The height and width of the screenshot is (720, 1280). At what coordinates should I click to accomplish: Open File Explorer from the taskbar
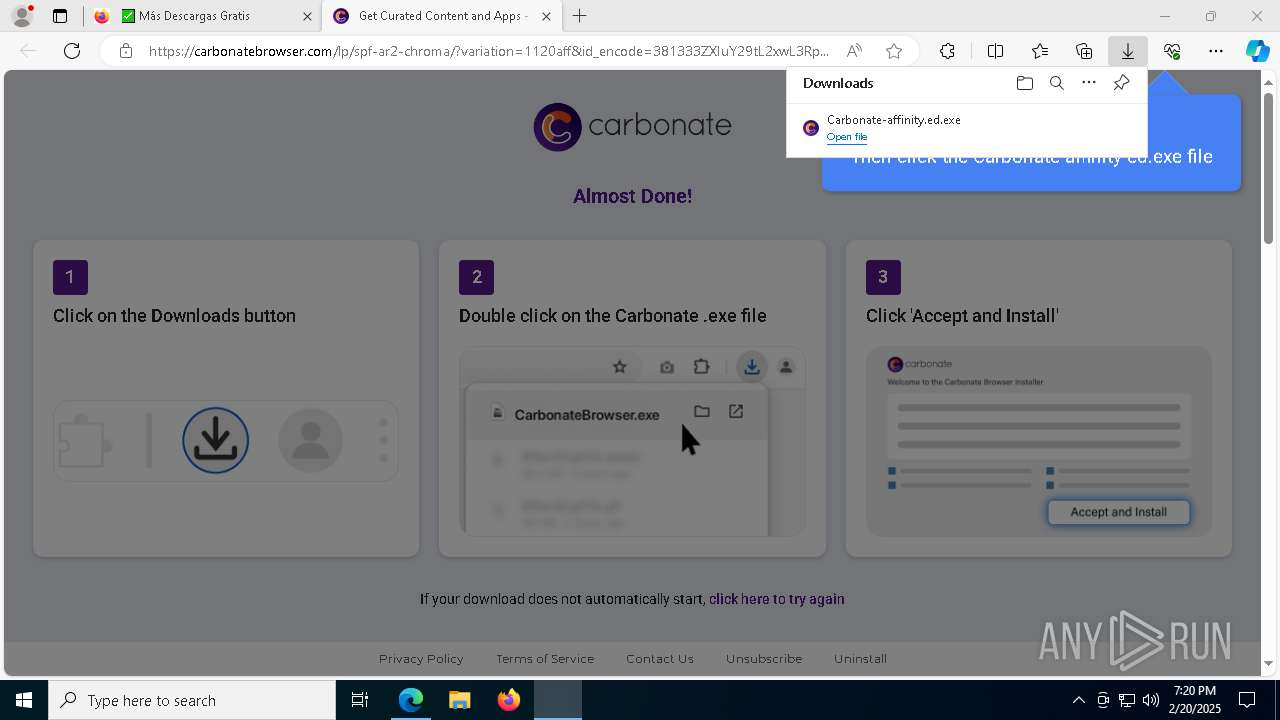[460, 700]
